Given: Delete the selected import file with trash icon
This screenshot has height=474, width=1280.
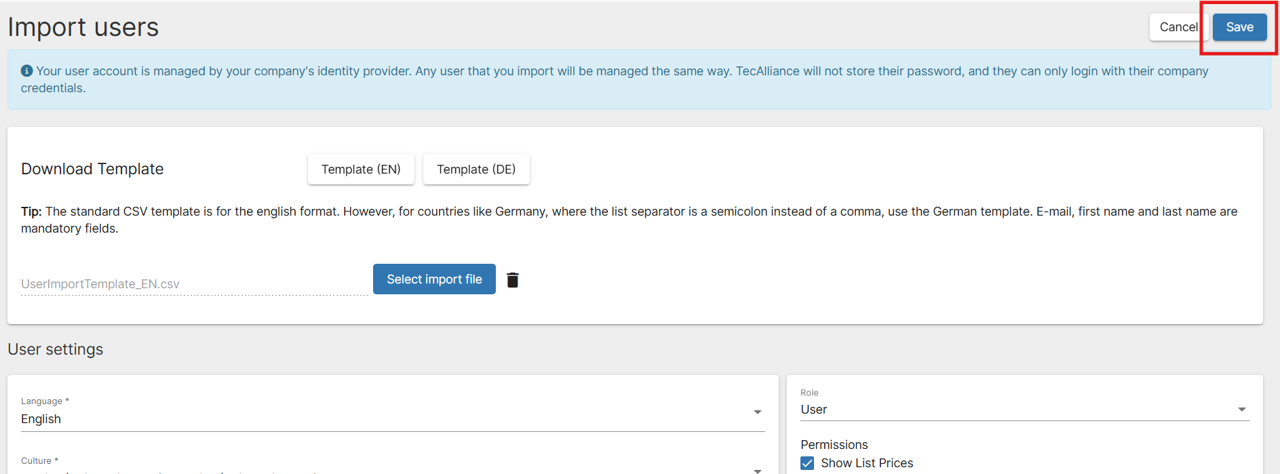Looking at the screenshot, I should pyautogui.click(x=513, y=280).
